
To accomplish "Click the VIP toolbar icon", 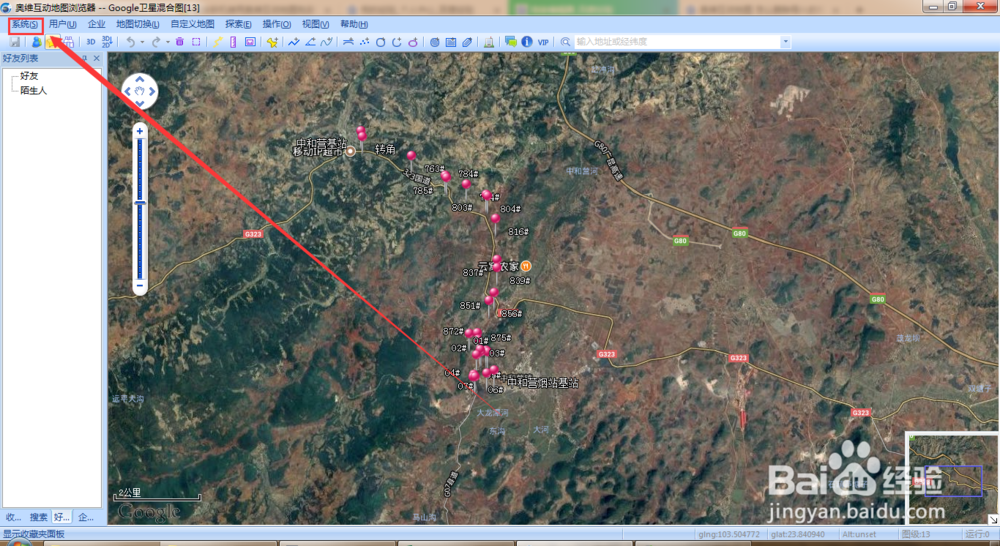I will (543, 42).
